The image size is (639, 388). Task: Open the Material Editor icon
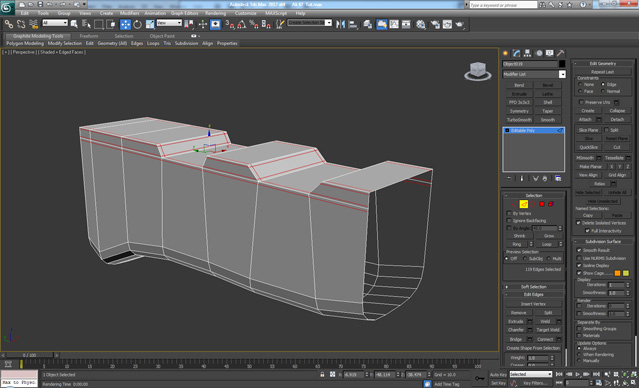421,24
